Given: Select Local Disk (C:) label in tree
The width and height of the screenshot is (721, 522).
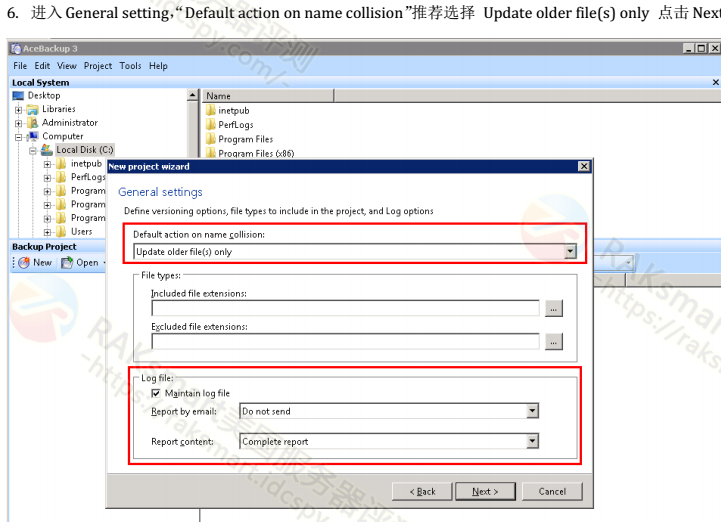Looking at the screenshot, I should point(85,150).
